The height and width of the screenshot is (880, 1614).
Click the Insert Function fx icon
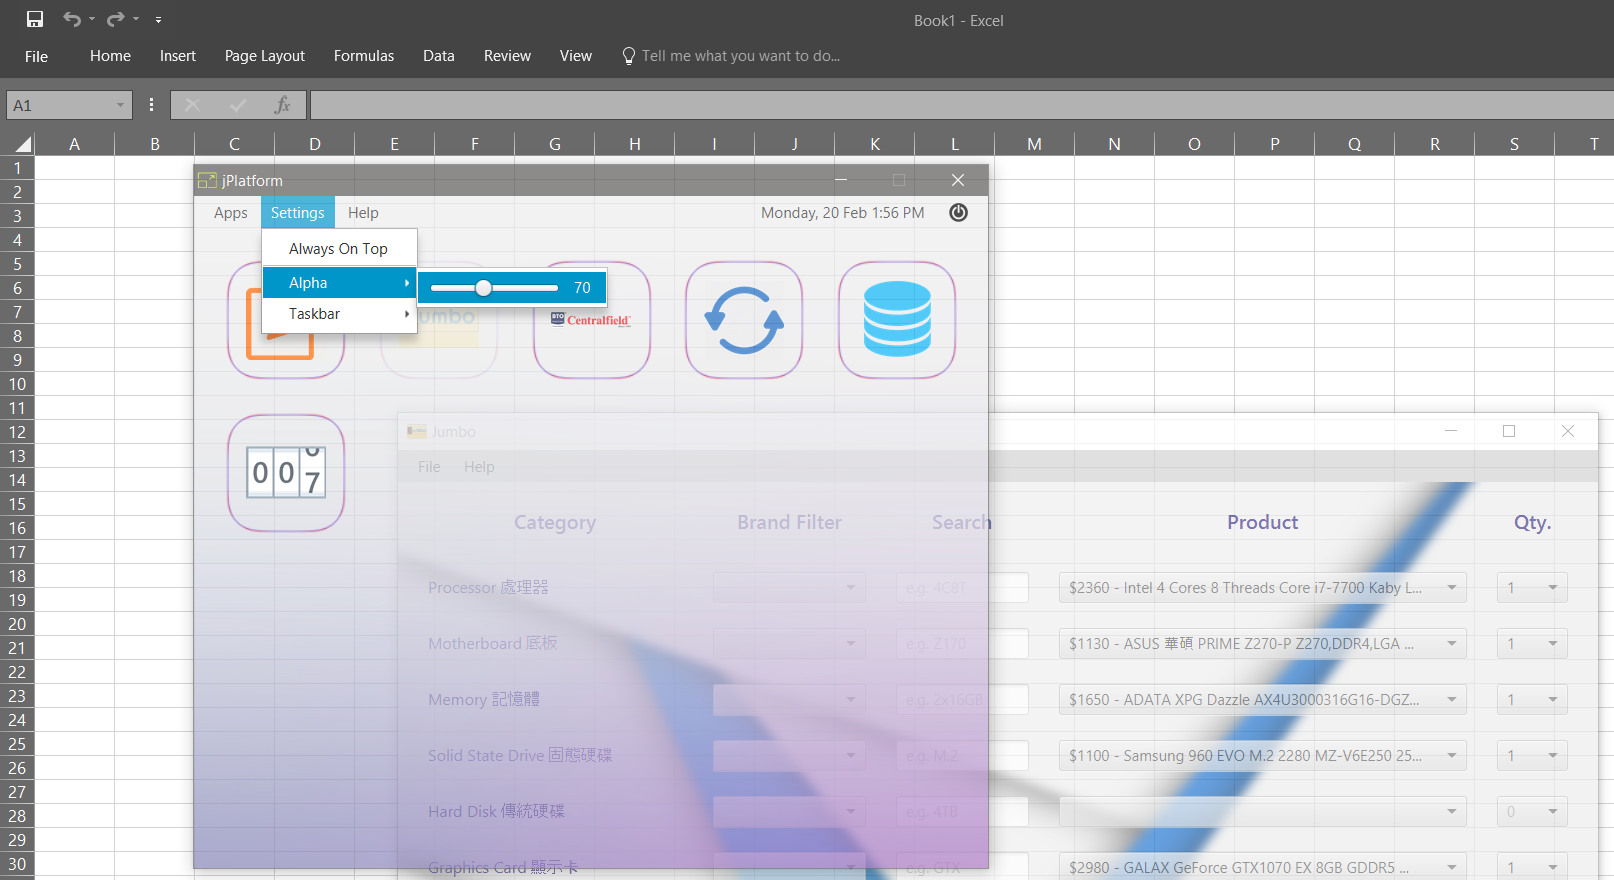(x=283, y=105)
